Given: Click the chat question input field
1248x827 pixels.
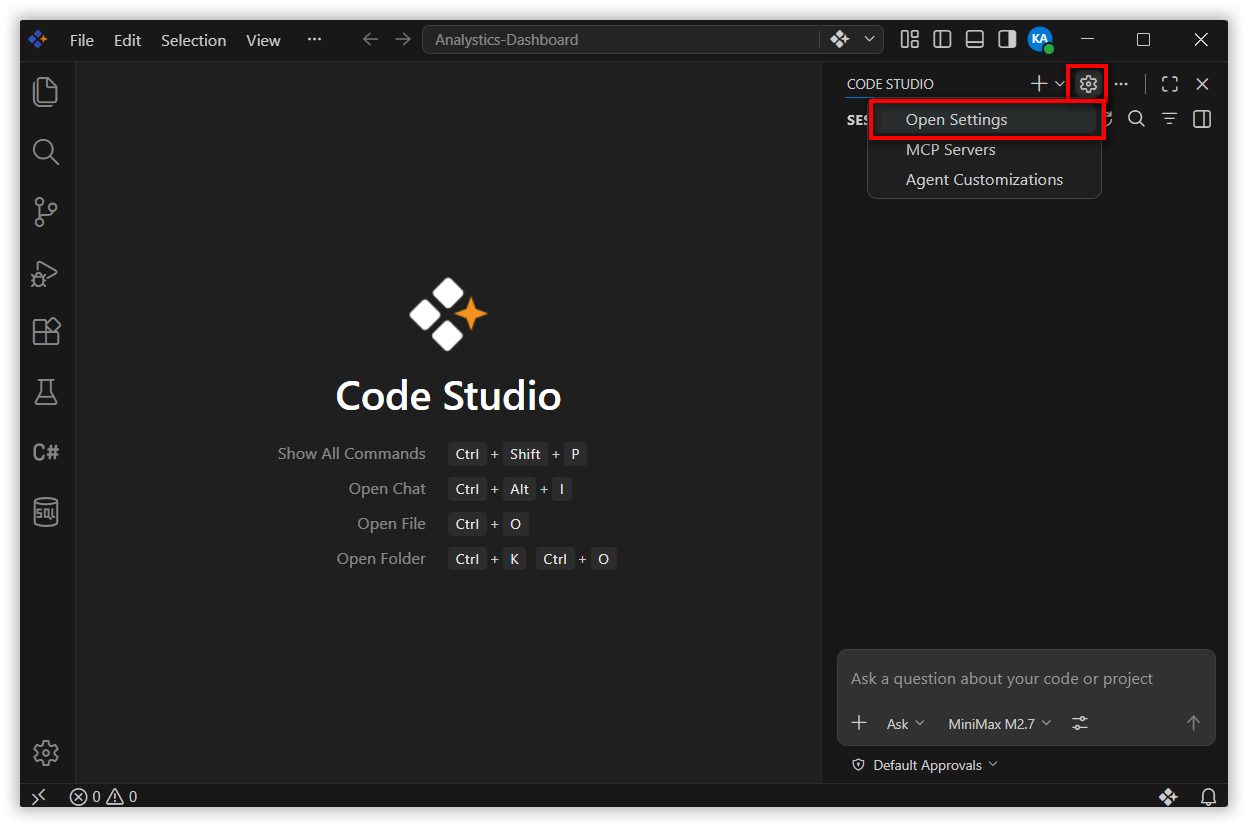Looking at the screenshot, I should (x=1026, y=679).
